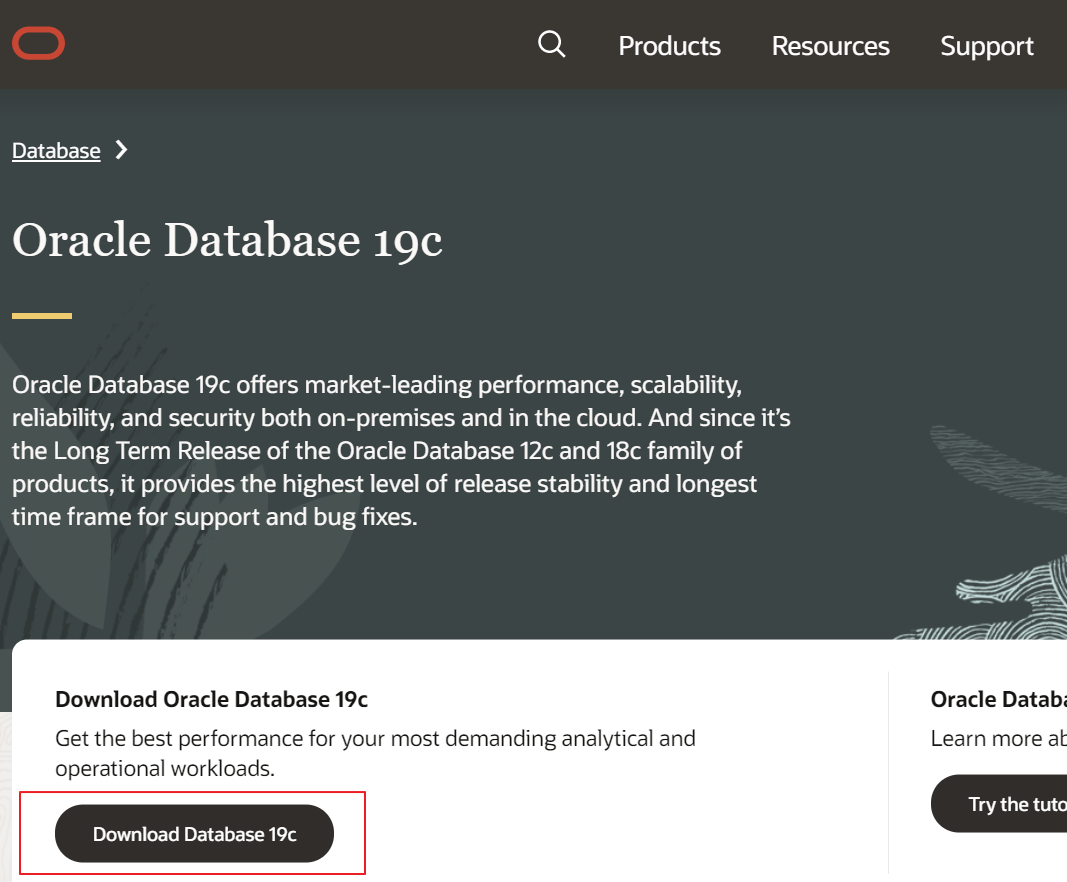Image resolution: width=1067 pixels, height=882 pixels.
Task: Click the breadcrumb chevron arrow beside Database
Action: [122, 150]
